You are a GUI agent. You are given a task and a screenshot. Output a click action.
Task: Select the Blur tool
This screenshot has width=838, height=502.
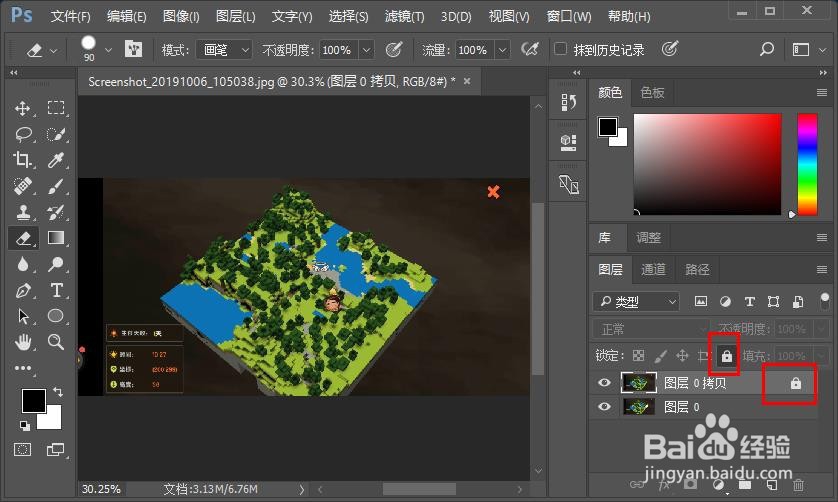click(22, 264)
